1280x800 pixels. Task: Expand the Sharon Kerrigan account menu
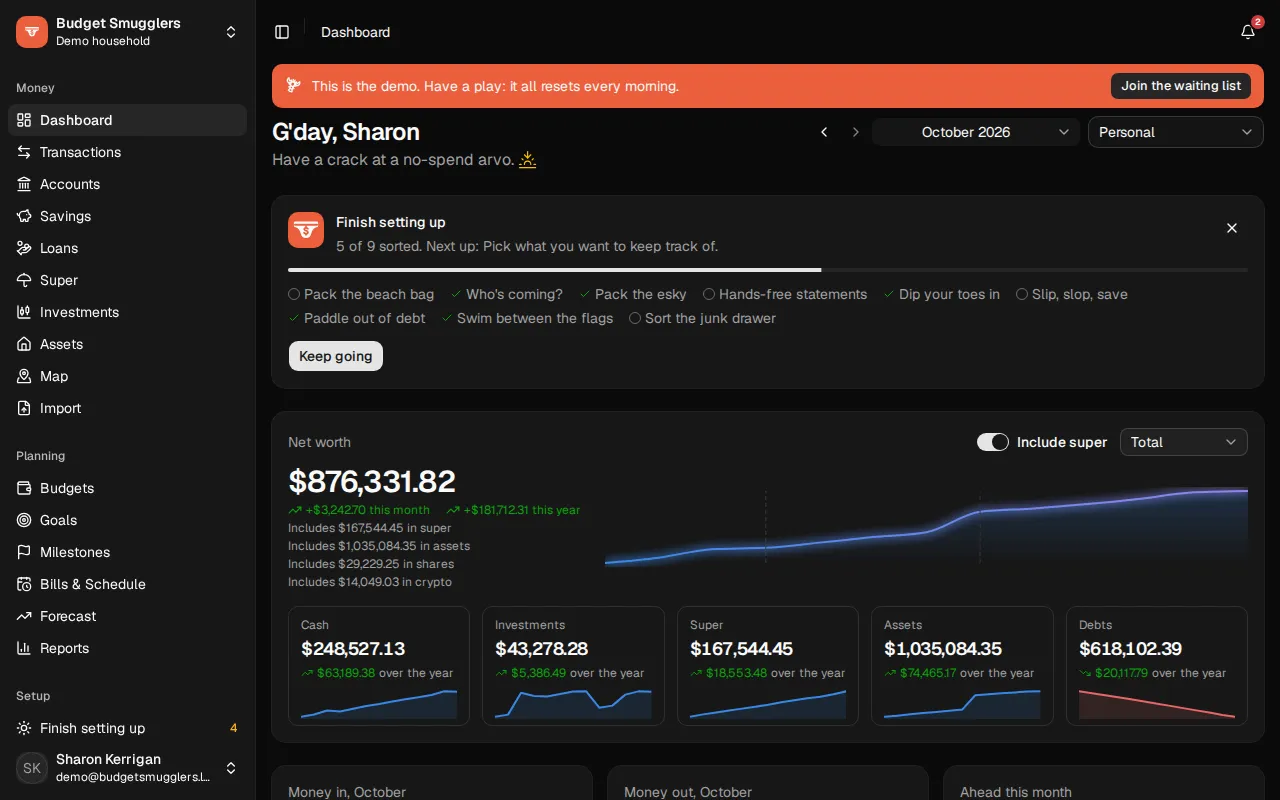coord(128,768)
